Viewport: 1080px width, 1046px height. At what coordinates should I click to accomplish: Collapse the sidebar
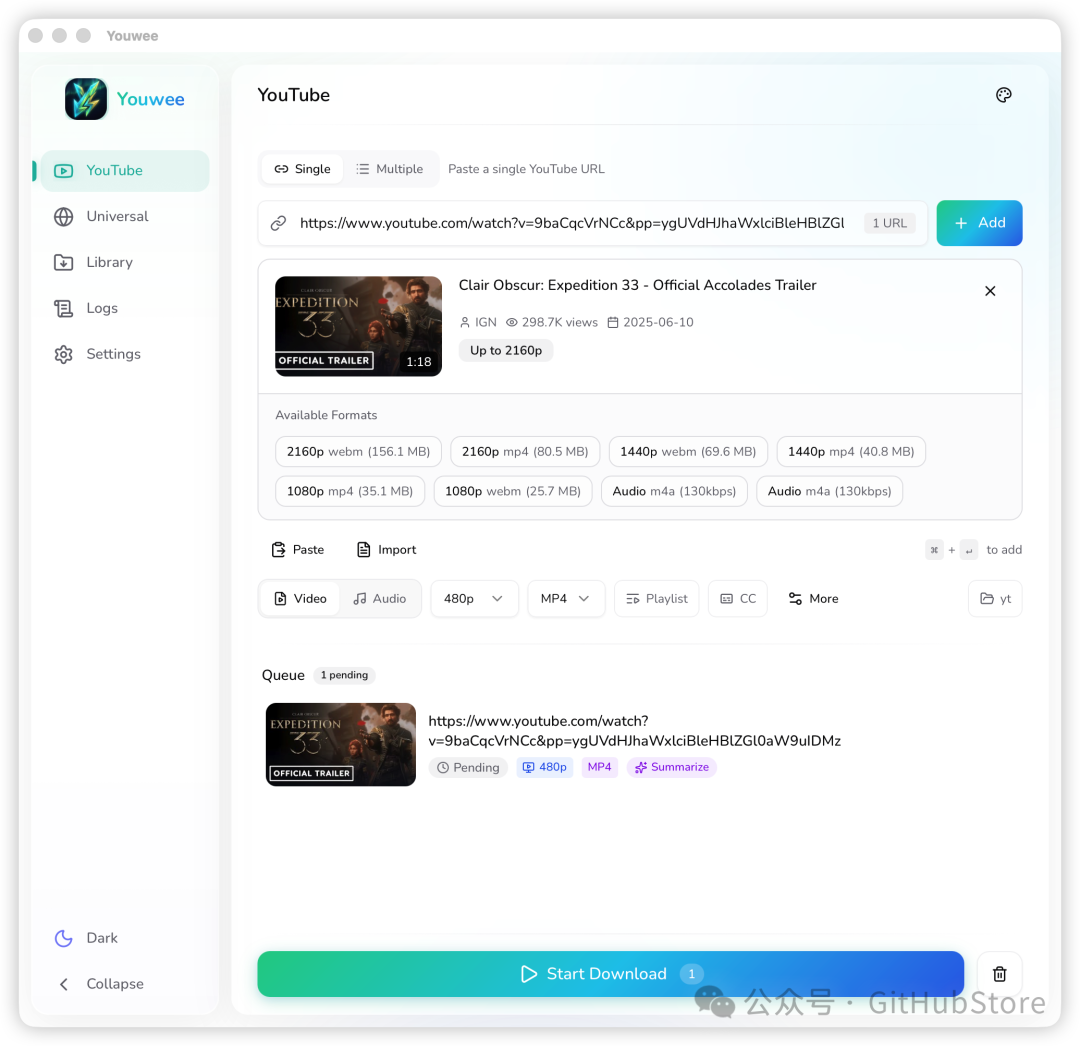click(125, 984)
